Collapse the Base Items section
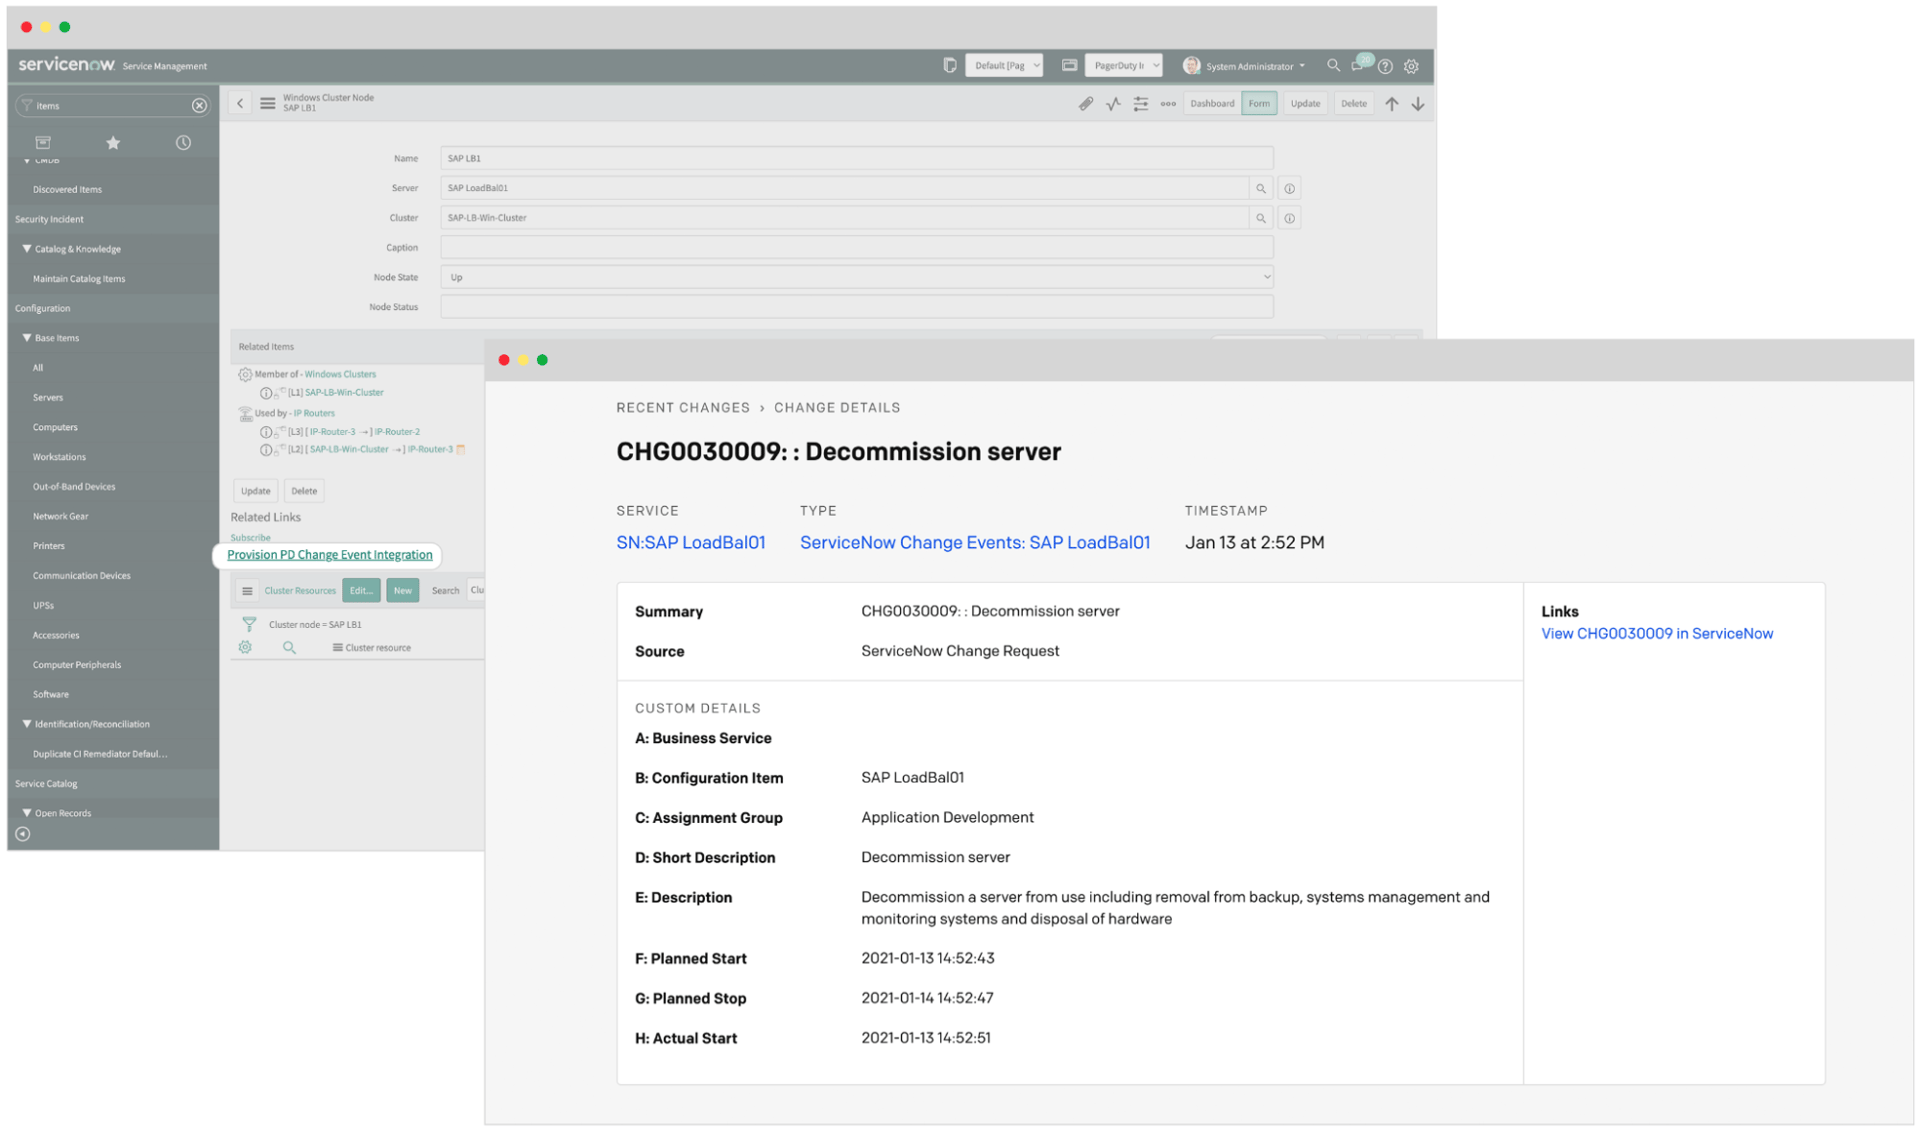Screen dimensions: 1920x1132 (x=27, y=337)
